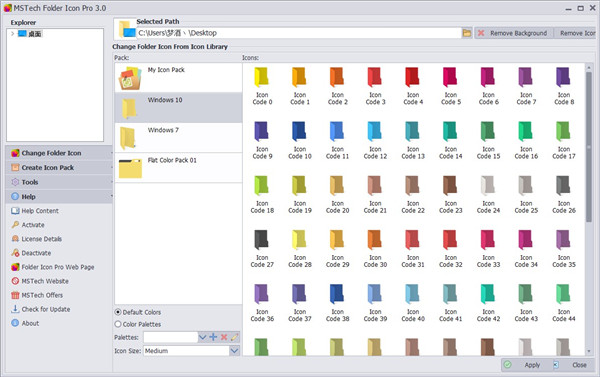Click the icons list vertical scrollbar
This screenshot has width=600, height=377.
point(589,147)
